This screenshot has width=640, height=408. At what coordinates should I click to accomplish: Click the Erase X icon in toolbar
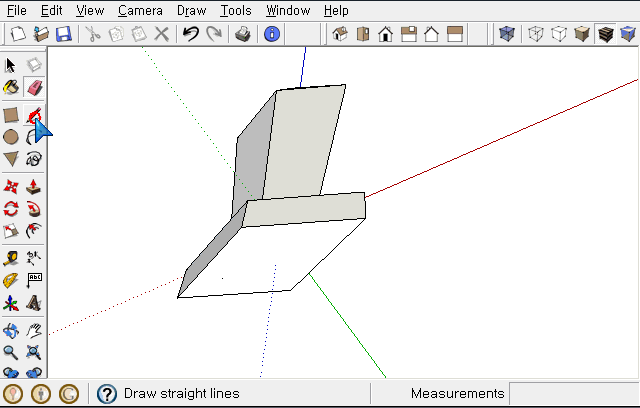click(162, 34)
